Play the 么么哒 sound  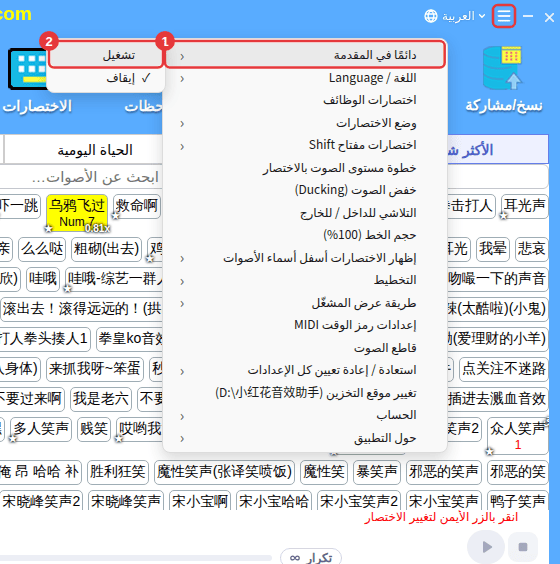pyautogui.click(x=42, y=249)
